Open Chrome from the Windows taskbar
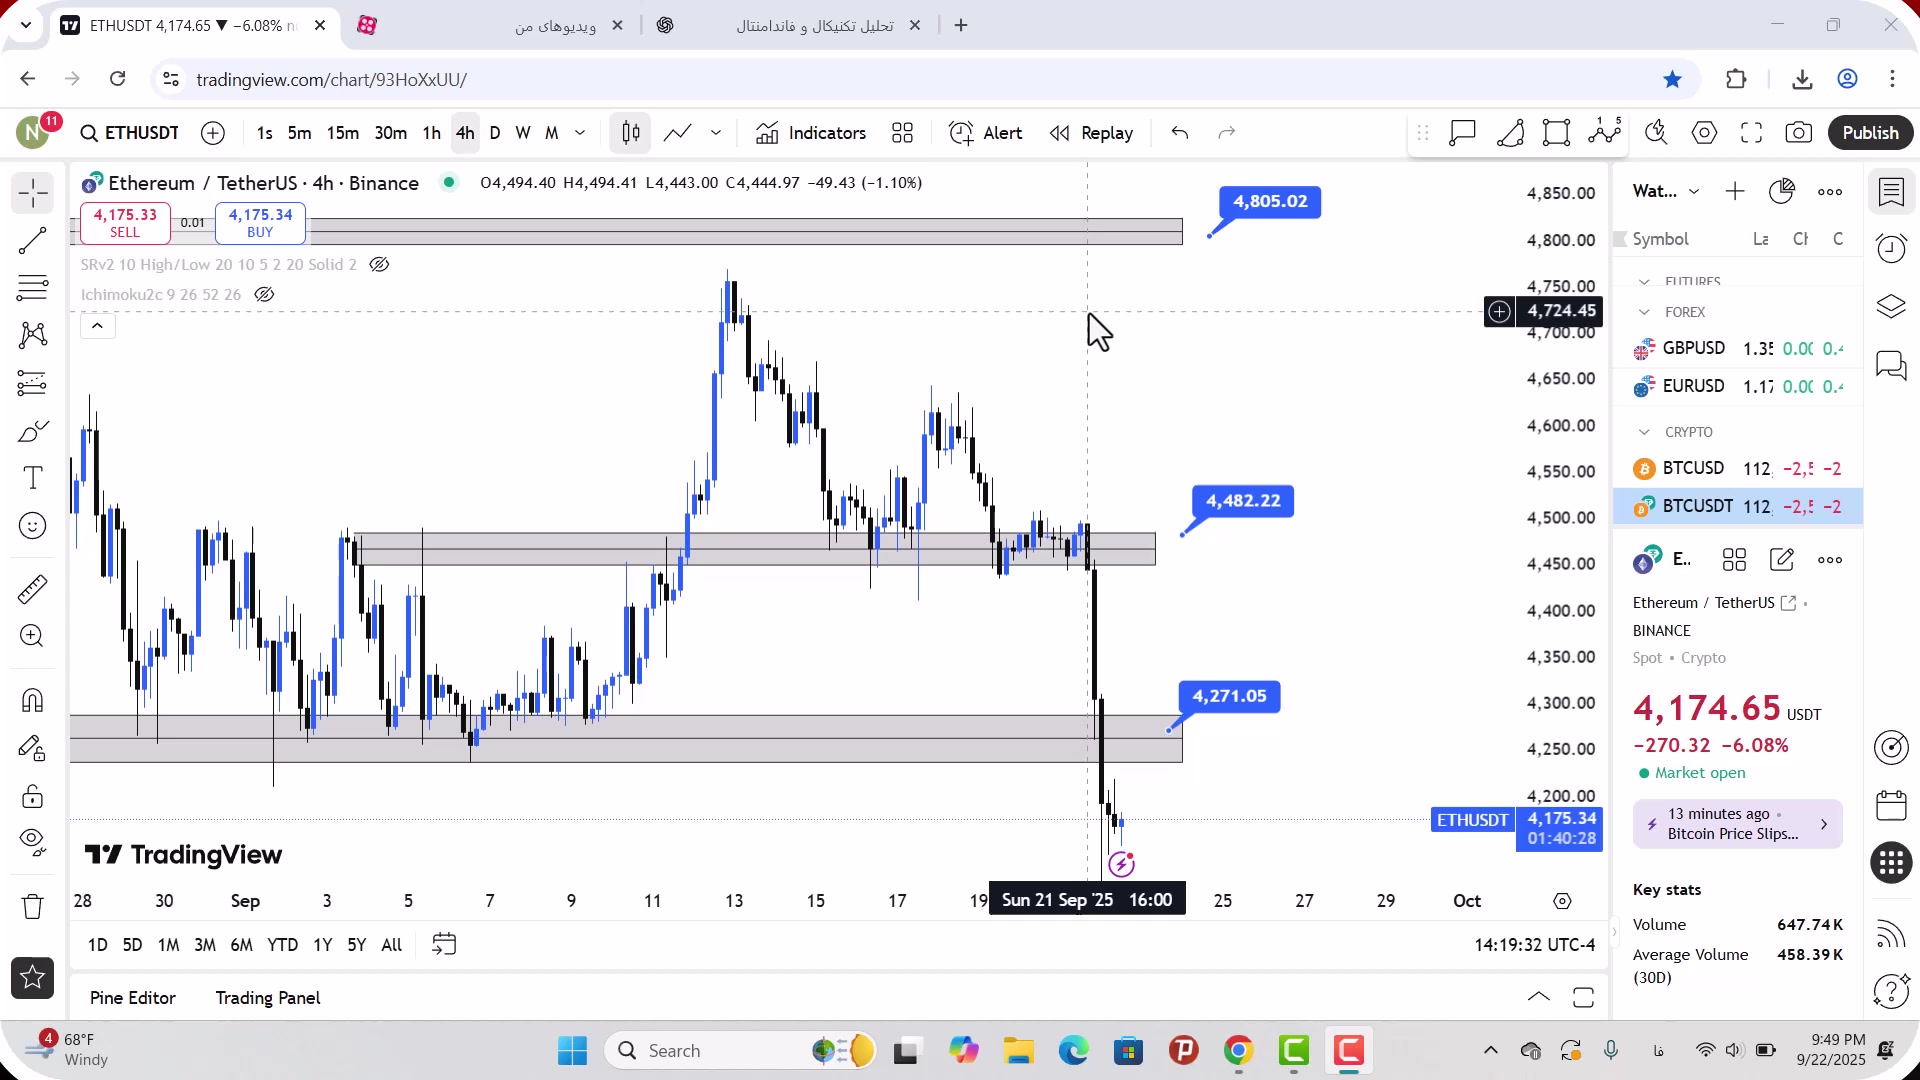Viewport: 1920px width, 1080px height. (1239, 1051)
